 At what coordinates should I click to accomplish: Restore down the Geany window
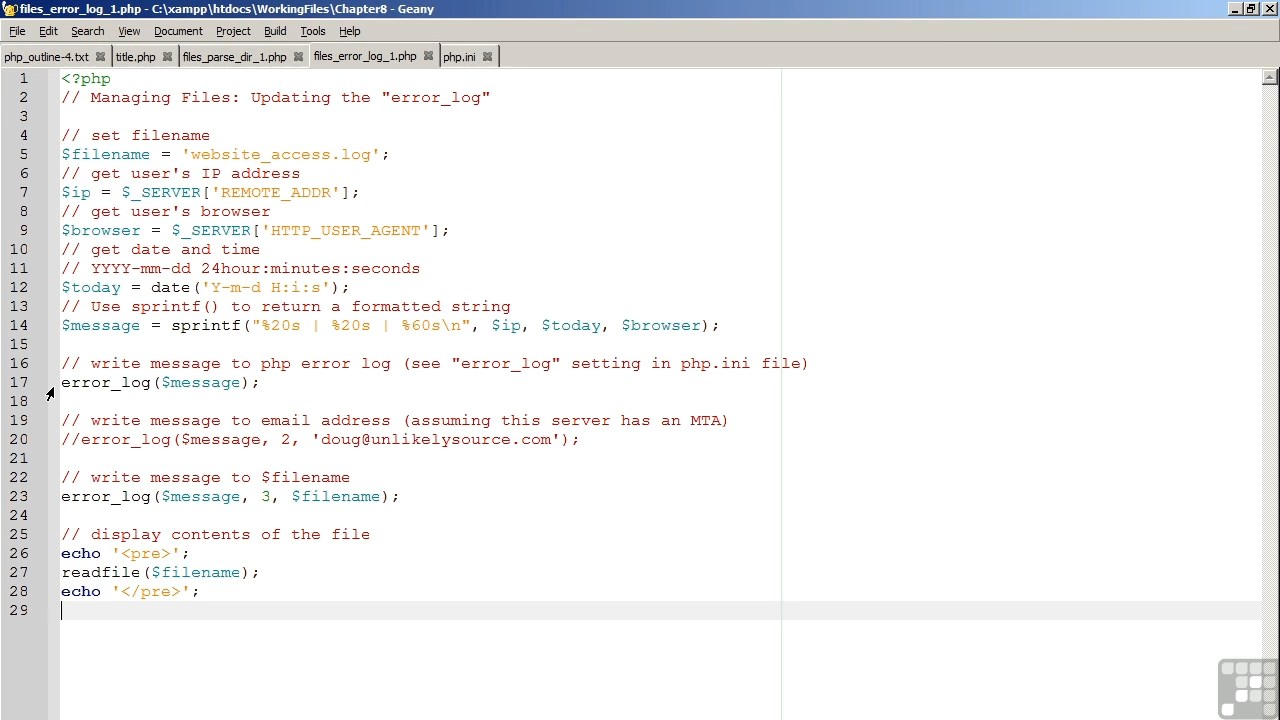(x=1250, y=9)
